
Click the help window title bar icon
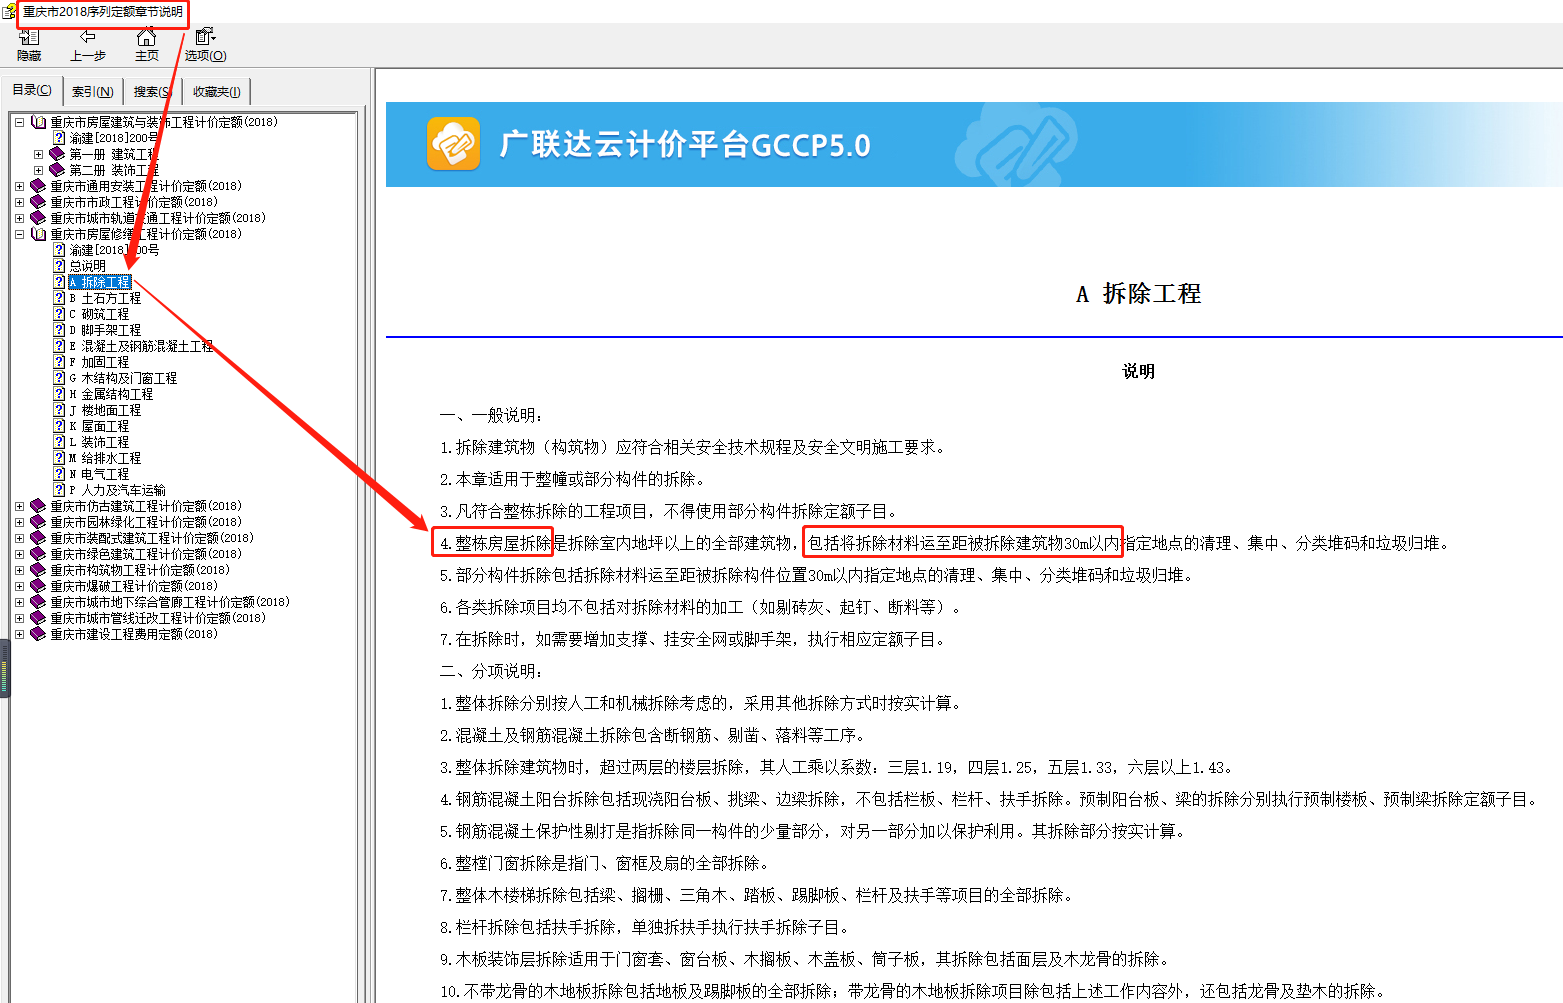click(9, 12)
